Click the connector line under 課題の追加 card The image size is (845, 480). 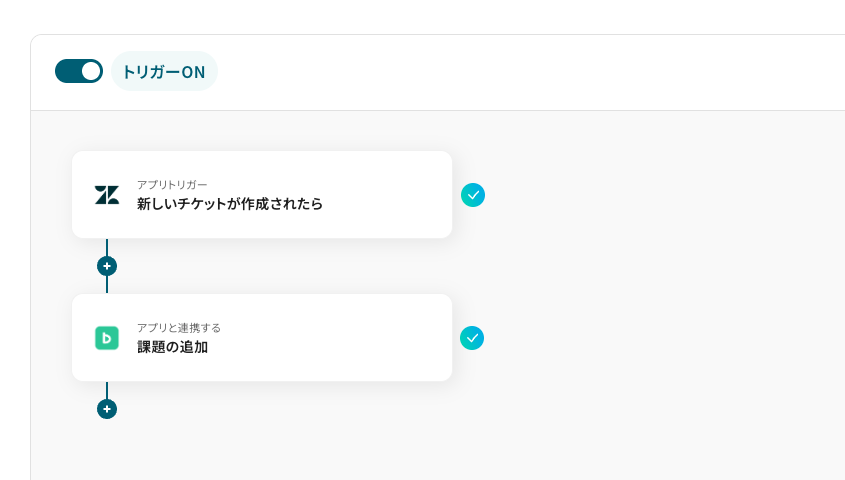click(107, 390)
